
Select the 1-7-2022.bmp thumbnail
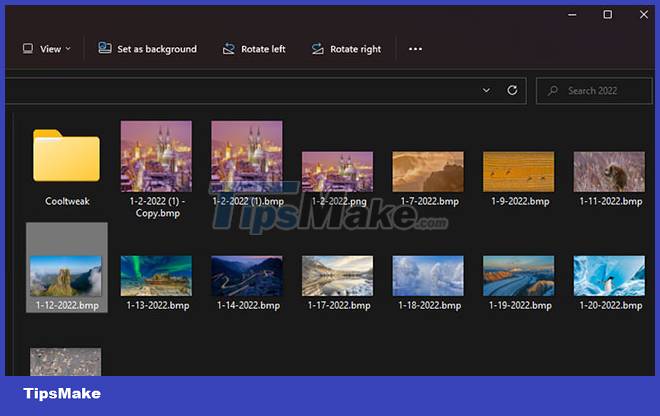pyautogui.click(x=428, y=172)
